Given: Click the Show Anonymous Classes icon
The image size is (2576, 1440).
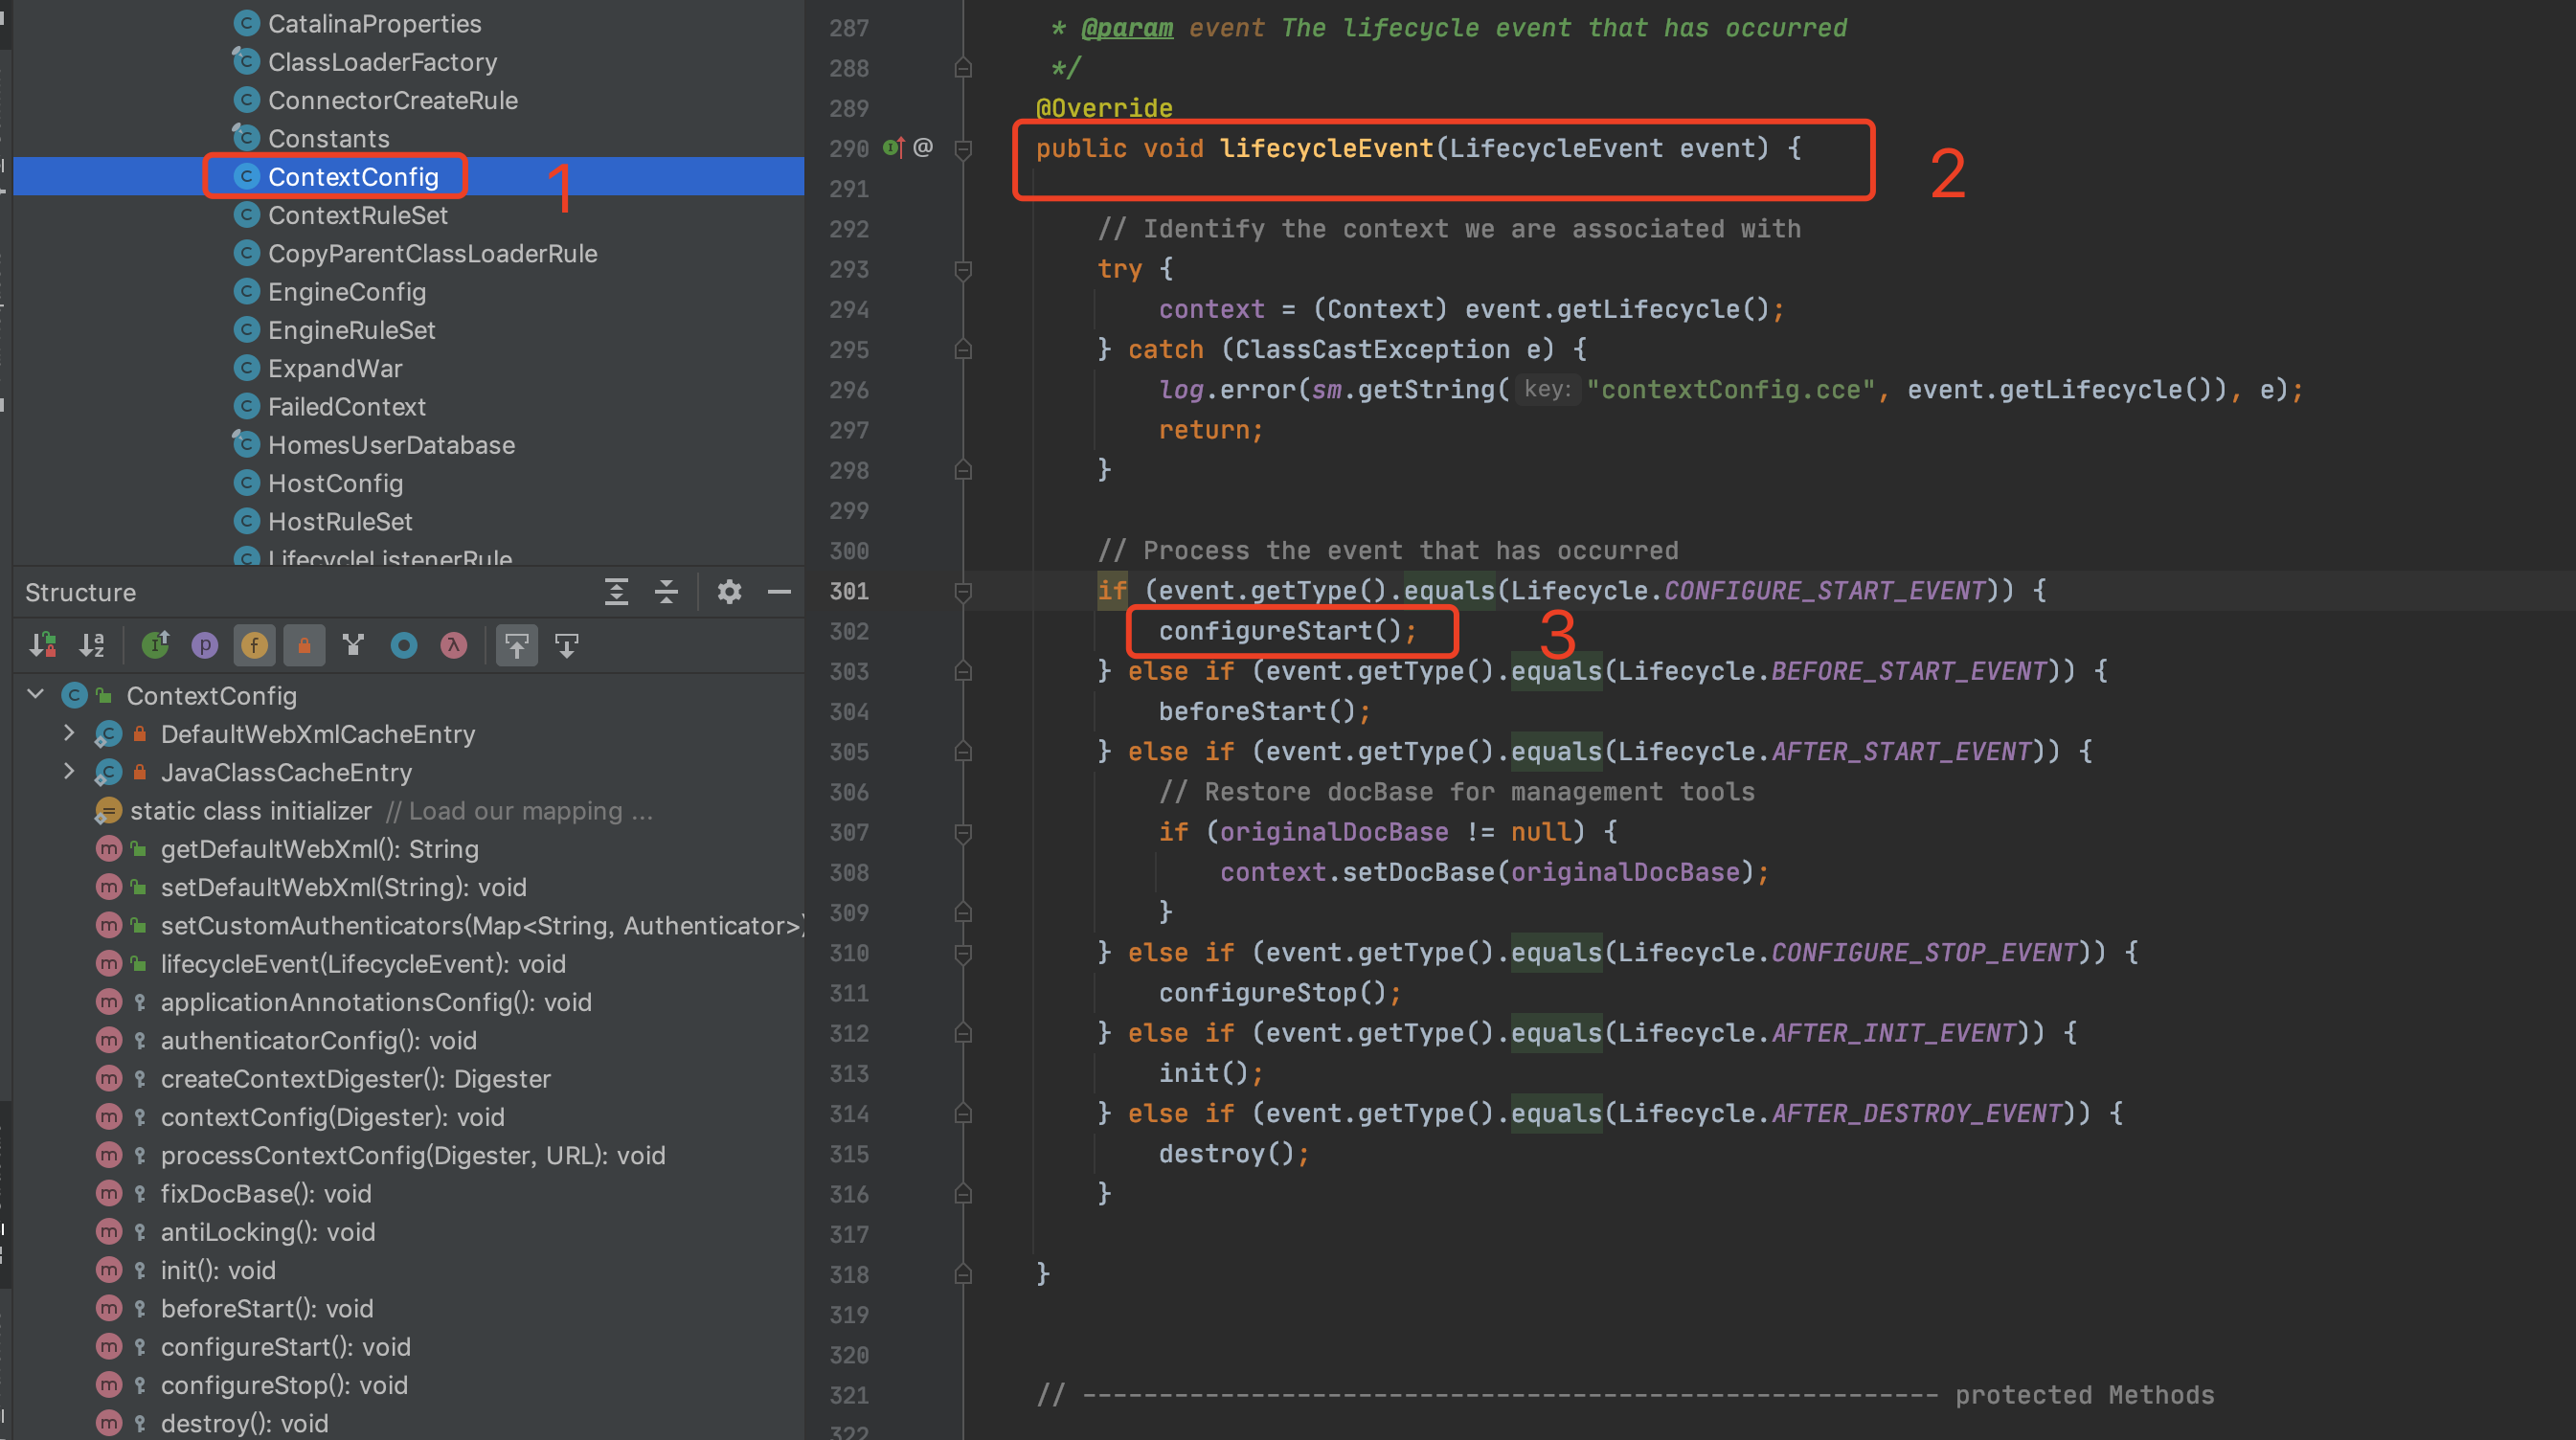Looking at the screenshot, I should pyautogui.click(x=404, y=646).
